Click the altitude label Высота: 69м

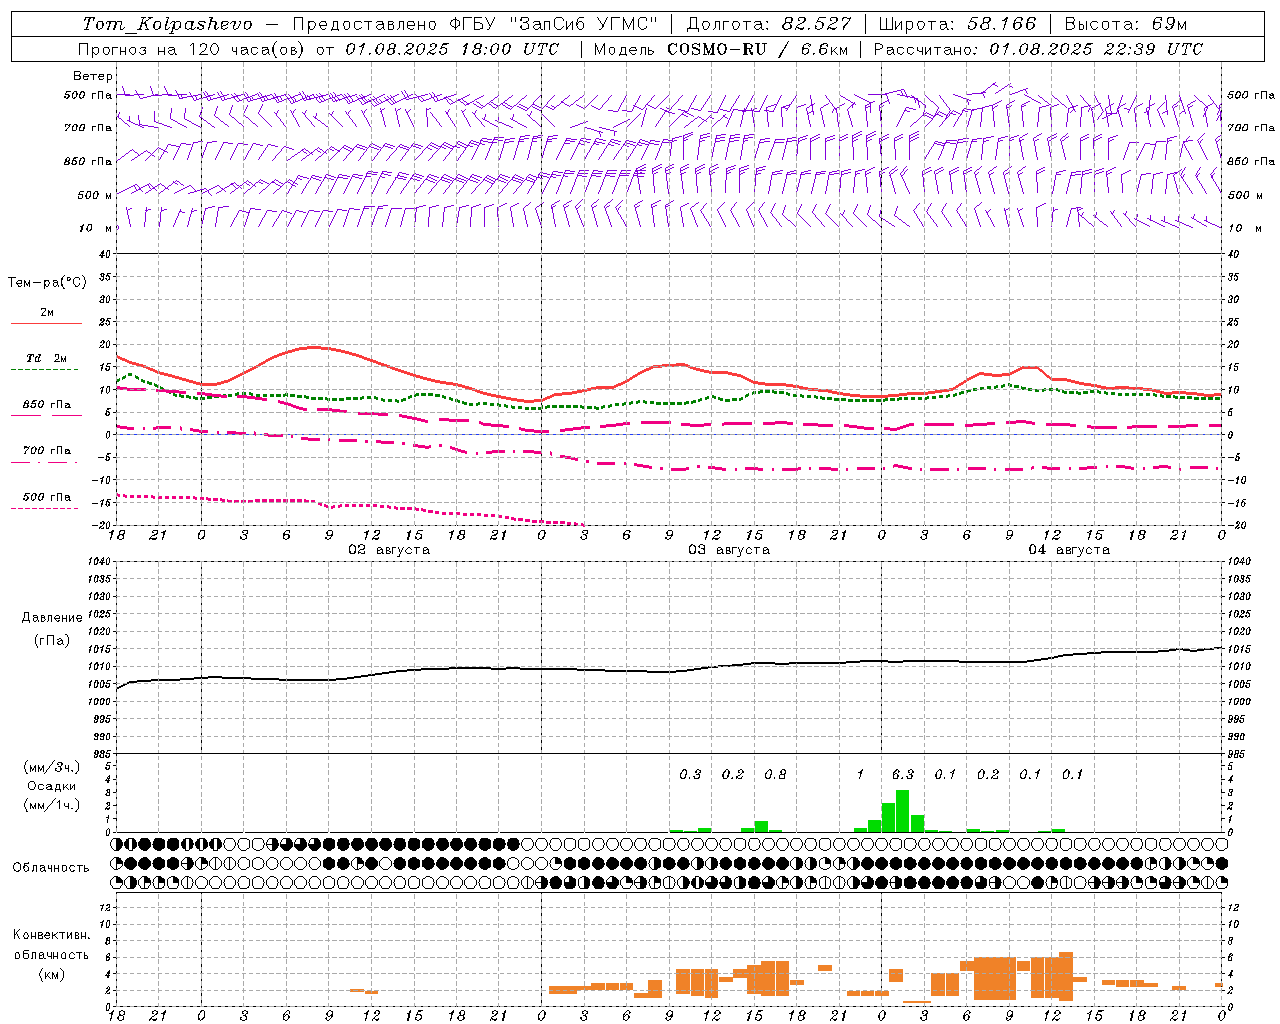1125,24
